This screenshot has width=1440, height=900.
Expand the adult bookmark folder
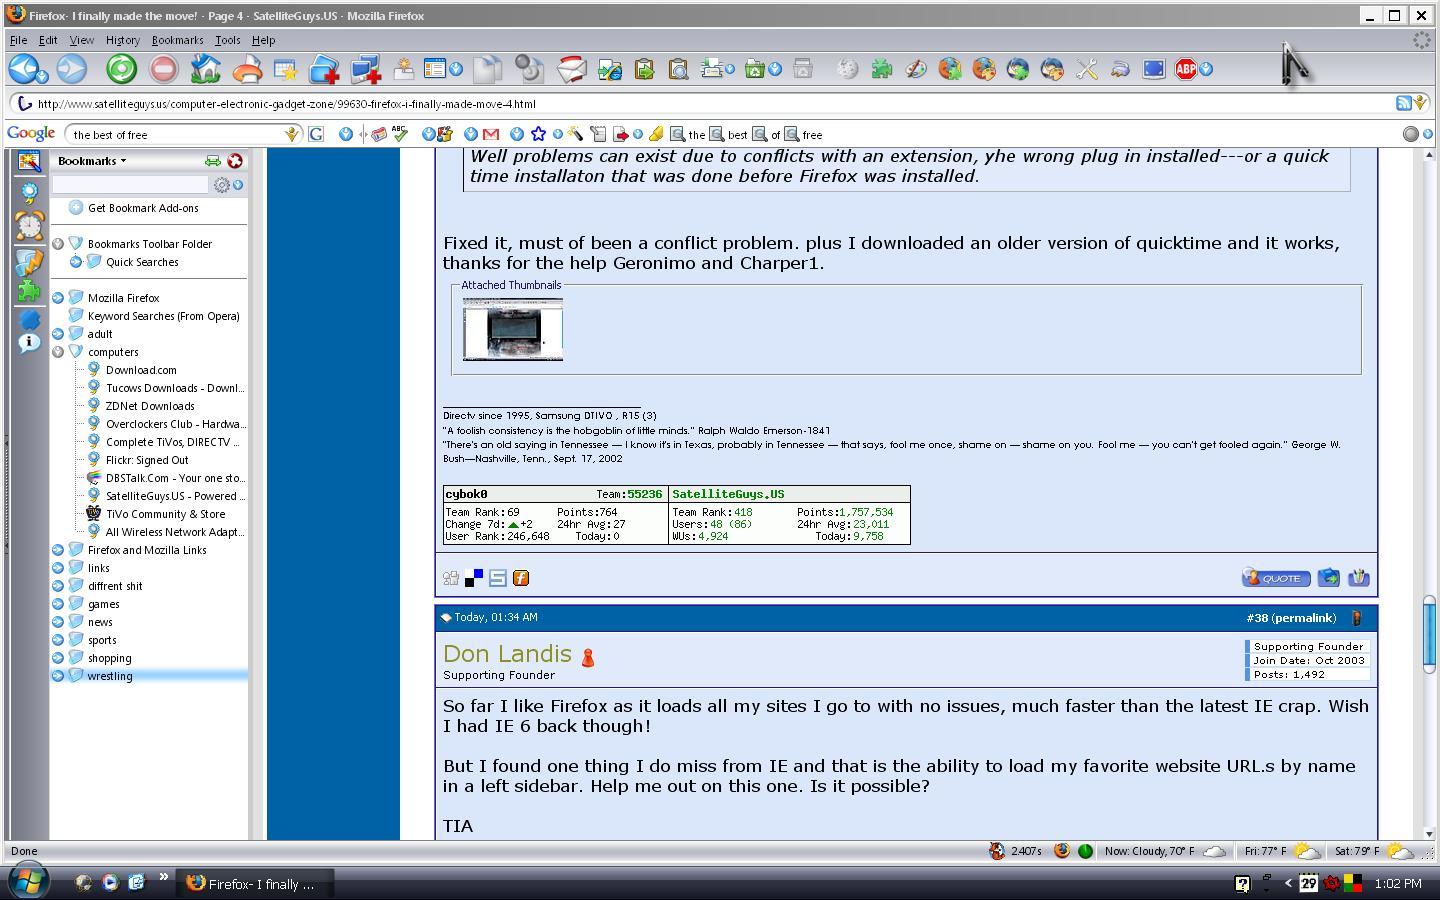click(x=58, y=334)
